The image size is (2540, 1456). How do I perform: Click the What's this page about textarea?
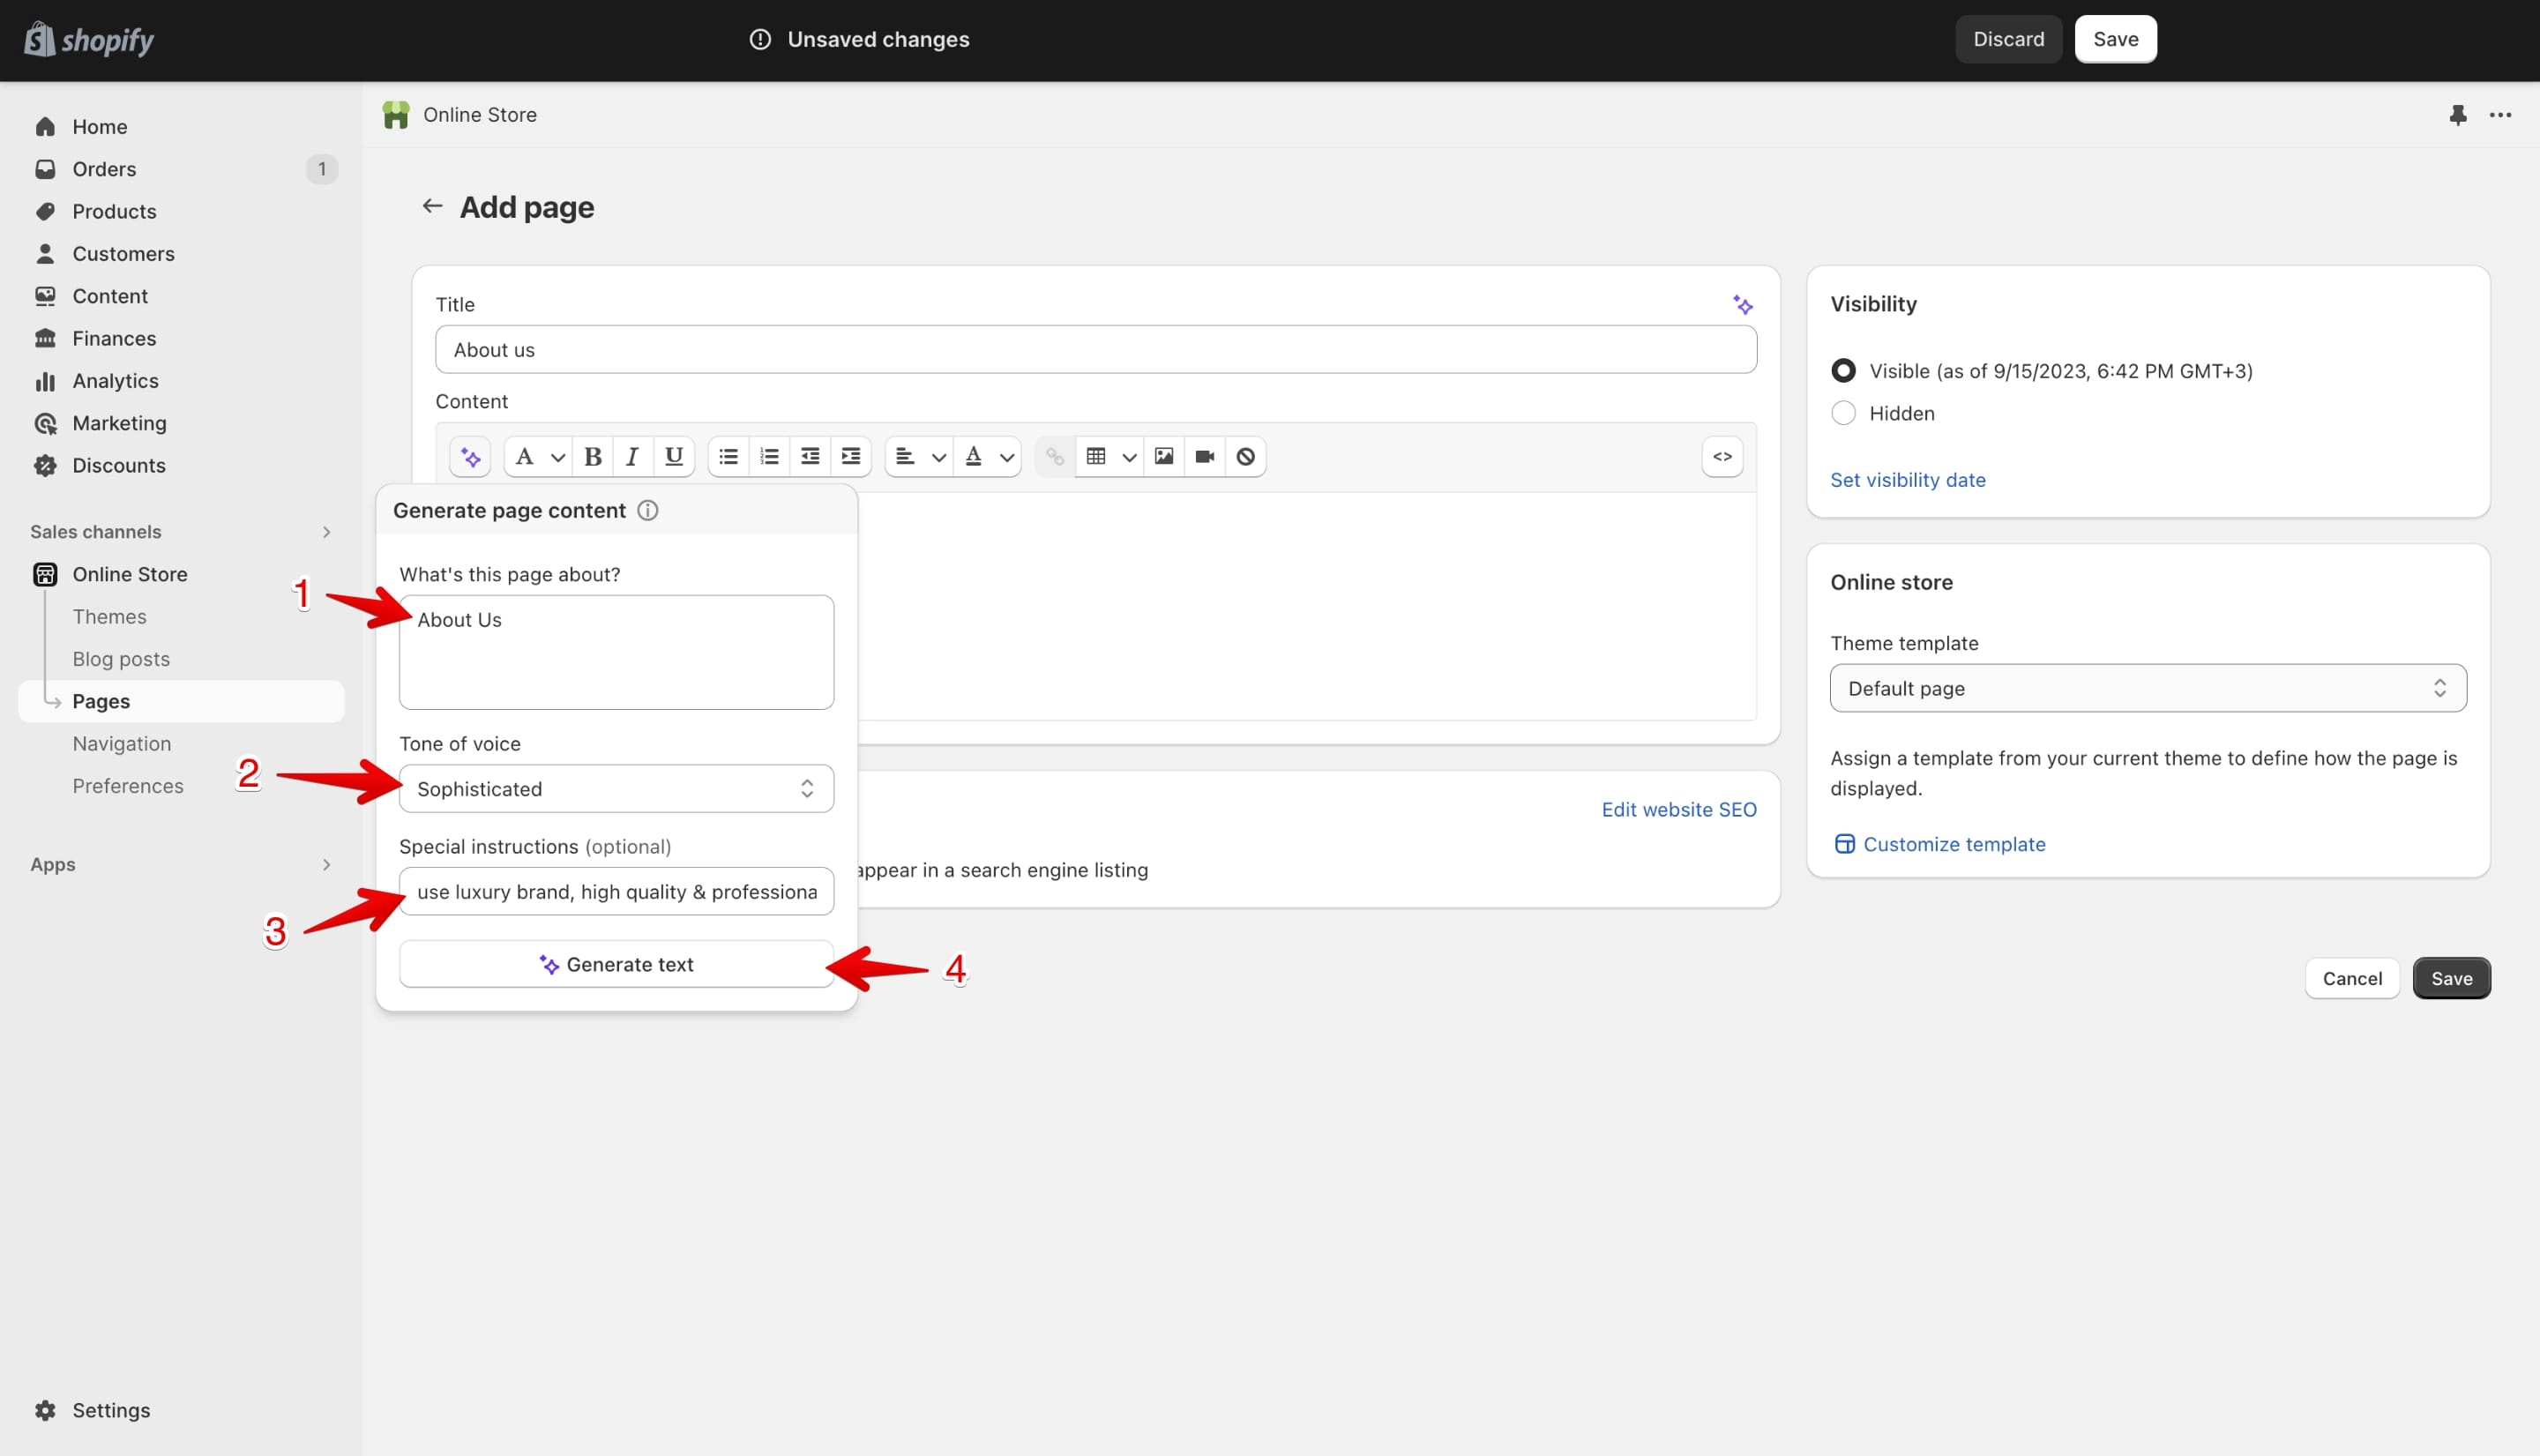click(616, 652)
